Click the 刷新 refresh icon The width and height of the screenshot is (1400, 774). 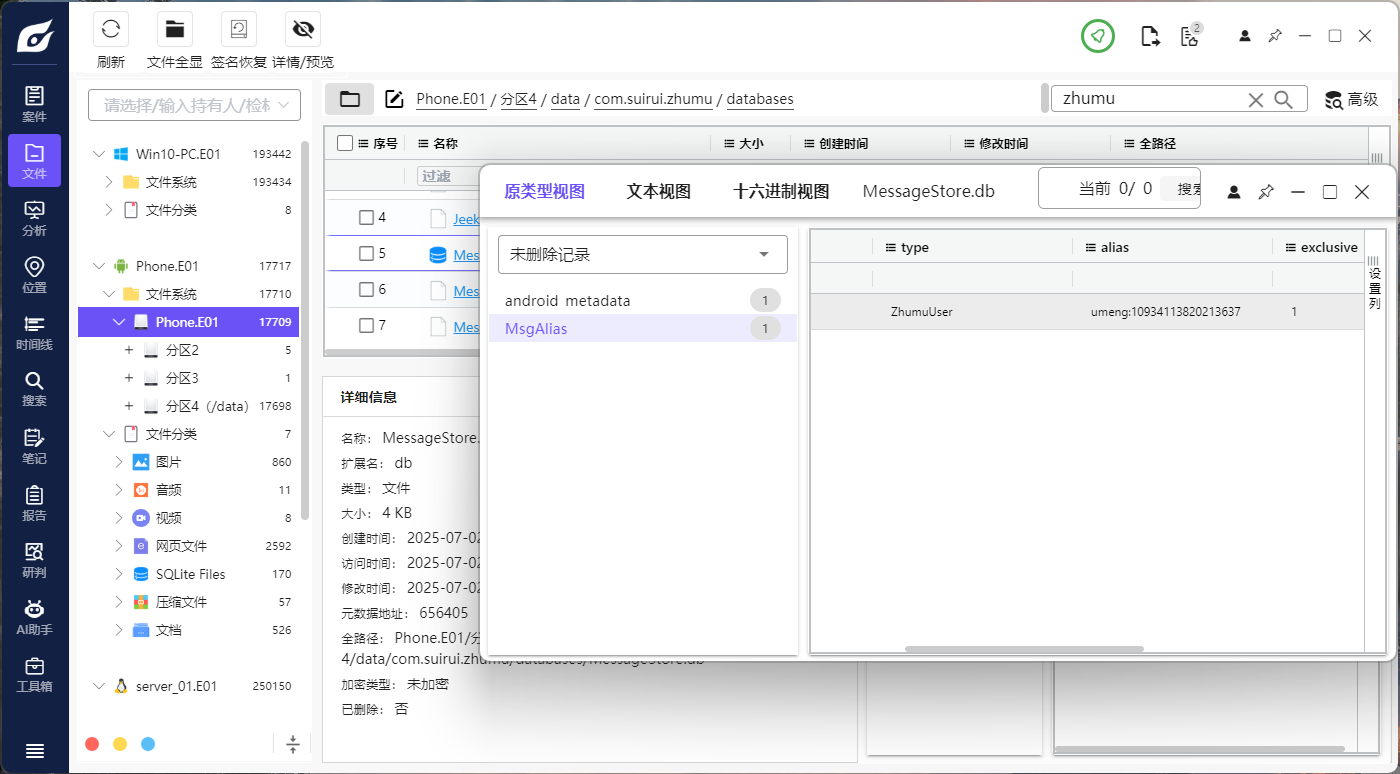(x=111, y=29)
